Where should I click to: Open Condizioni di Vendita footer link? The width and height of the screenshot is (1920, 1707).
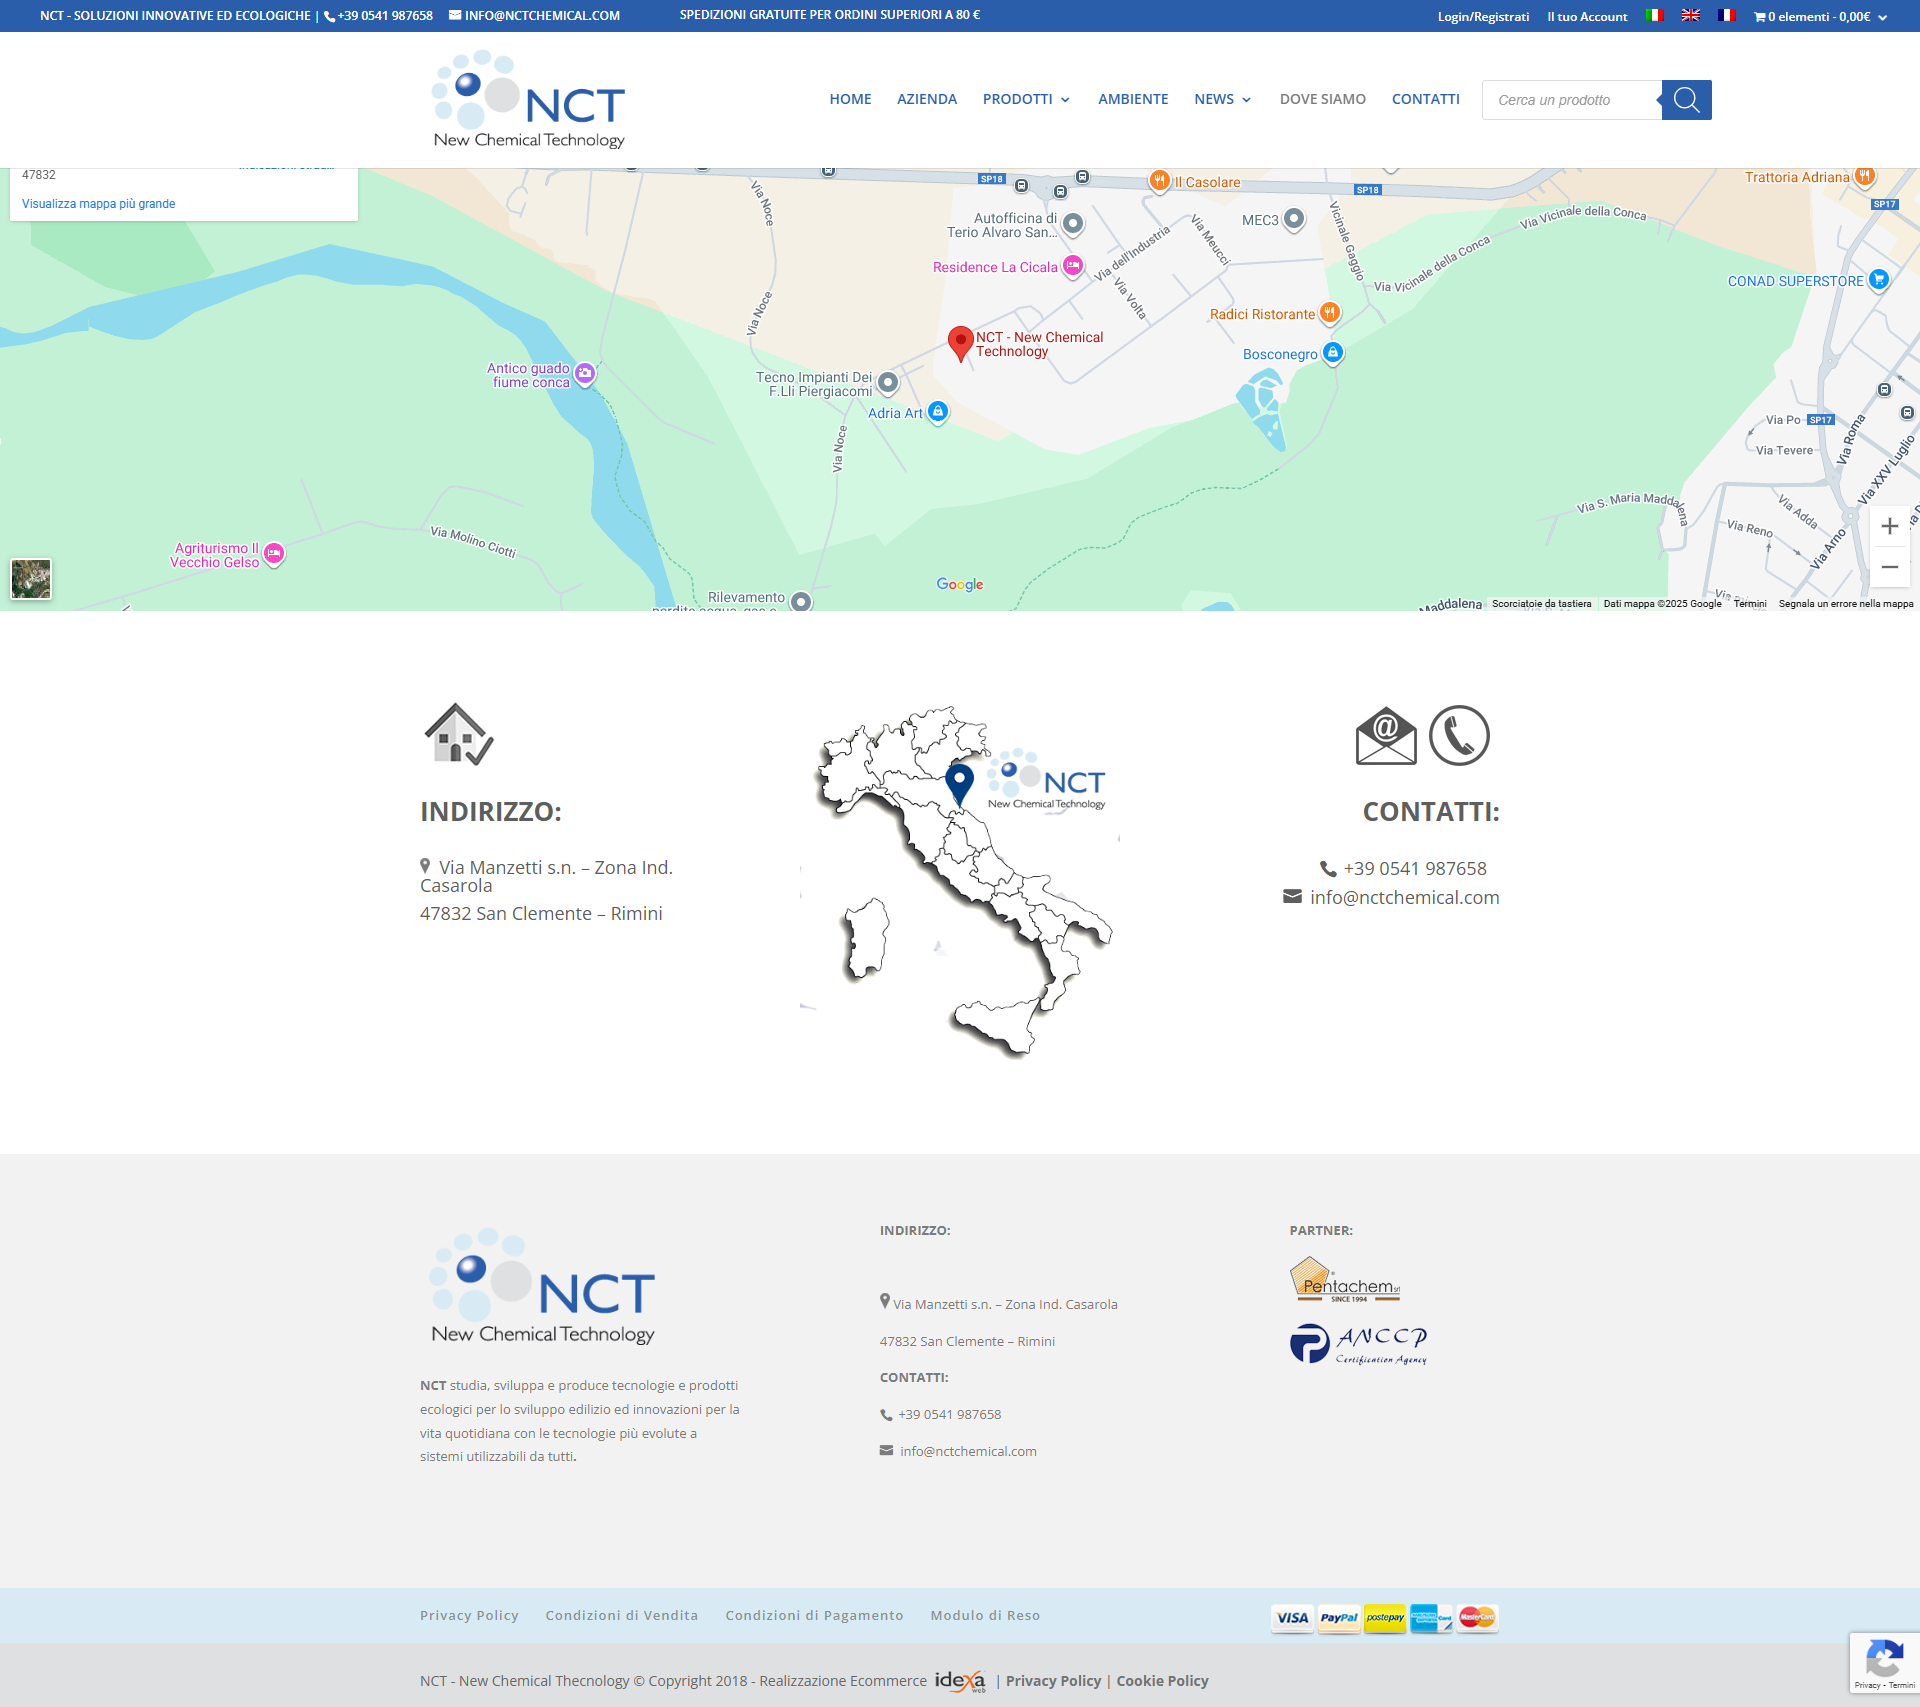[x=621, y=1615]
